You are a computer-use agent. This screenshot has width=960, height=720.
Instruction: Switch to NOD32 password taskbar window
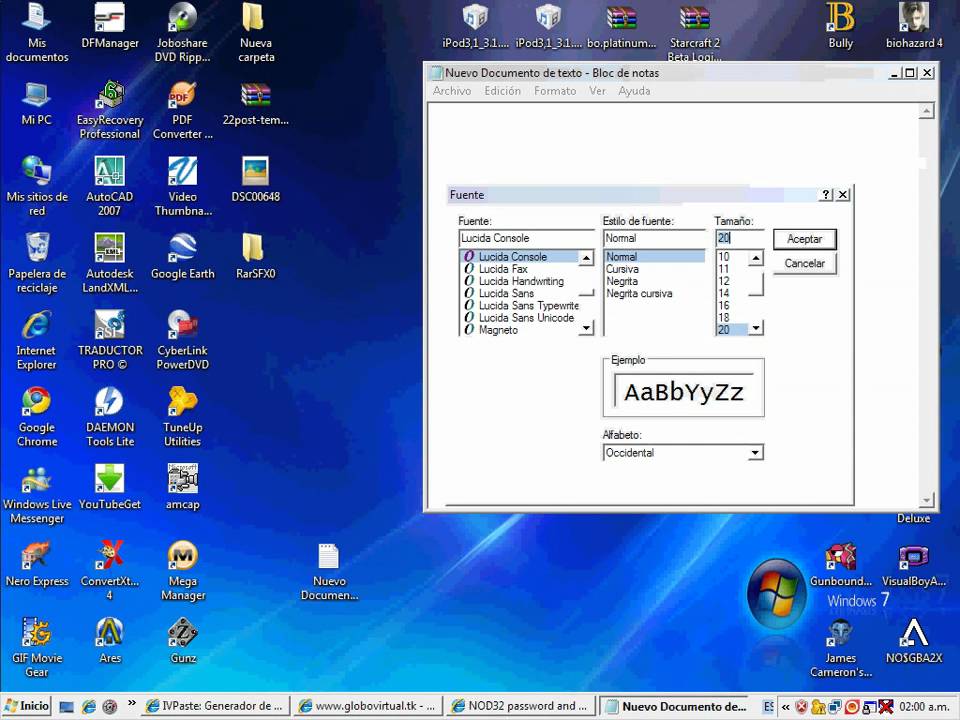pyautogui.click(x=521, y=706)
